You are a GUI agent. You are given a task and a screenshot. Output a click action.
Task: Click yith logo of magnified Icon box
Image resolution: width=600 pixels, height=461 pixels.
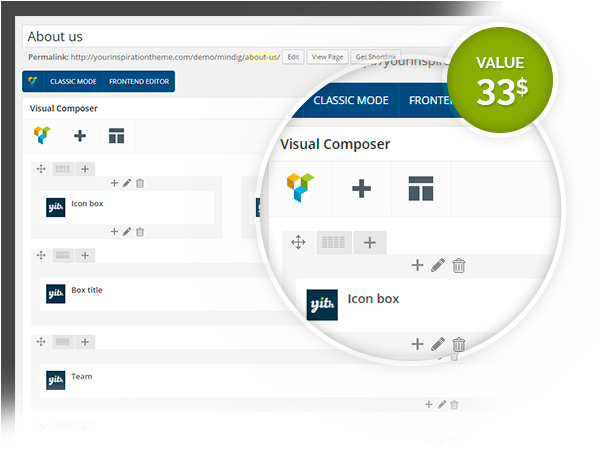(x=322, y=305)
